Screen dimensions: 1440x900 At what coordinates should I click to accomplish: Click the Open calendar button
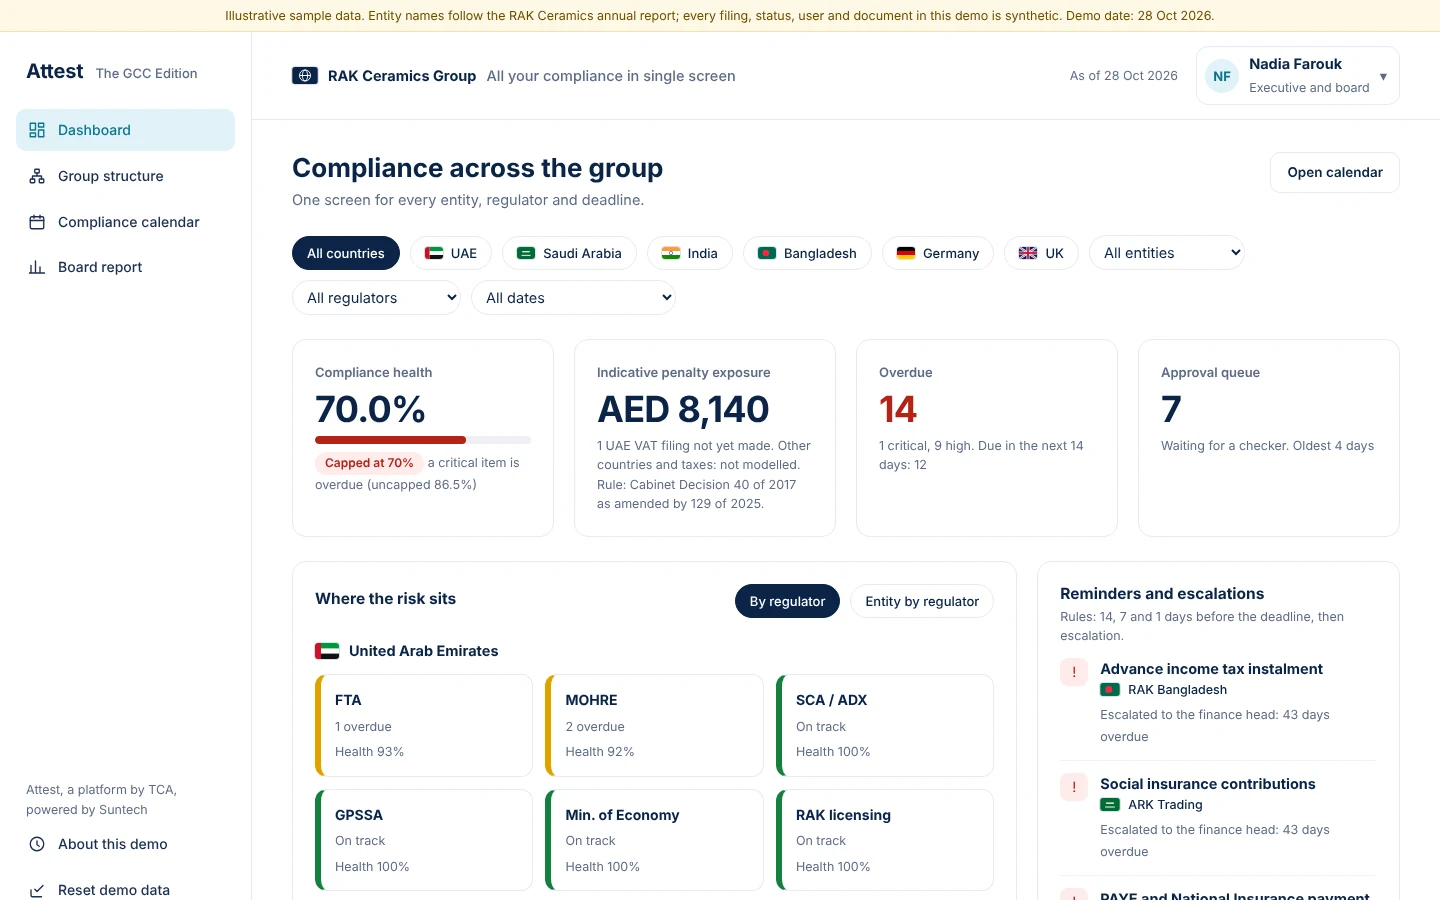click(1334, 172)
